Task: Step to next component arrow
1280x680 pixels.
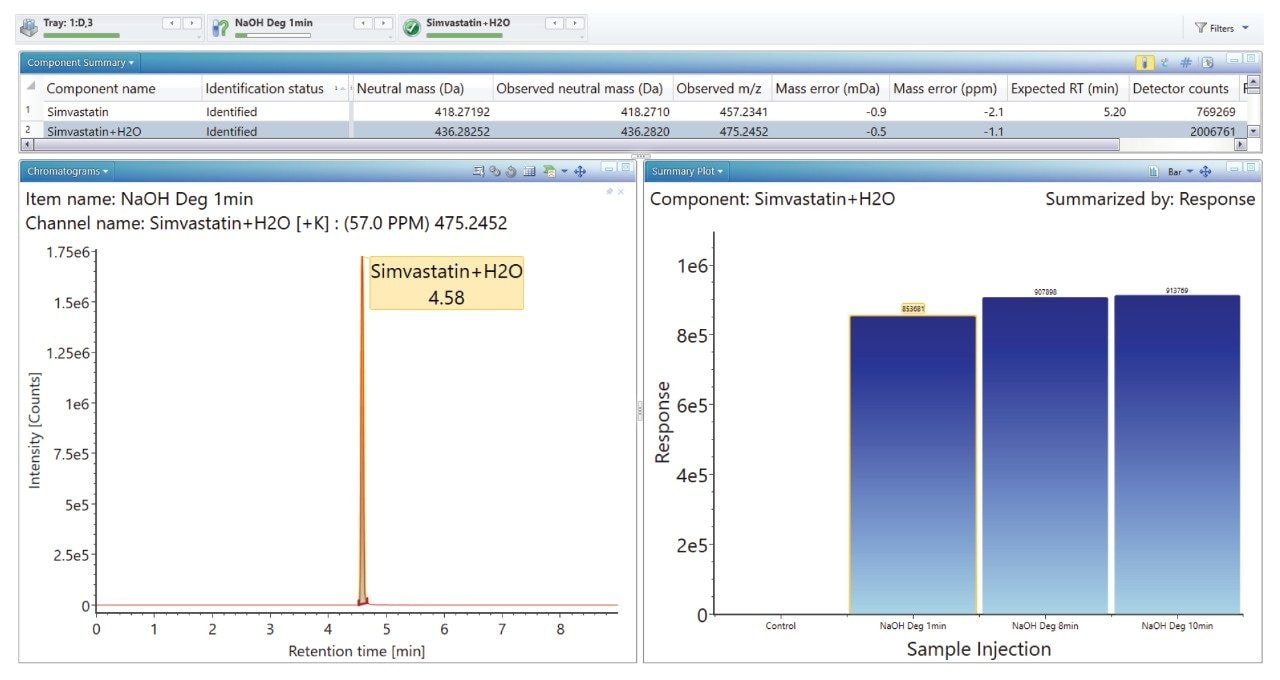Action: [575, 23]
